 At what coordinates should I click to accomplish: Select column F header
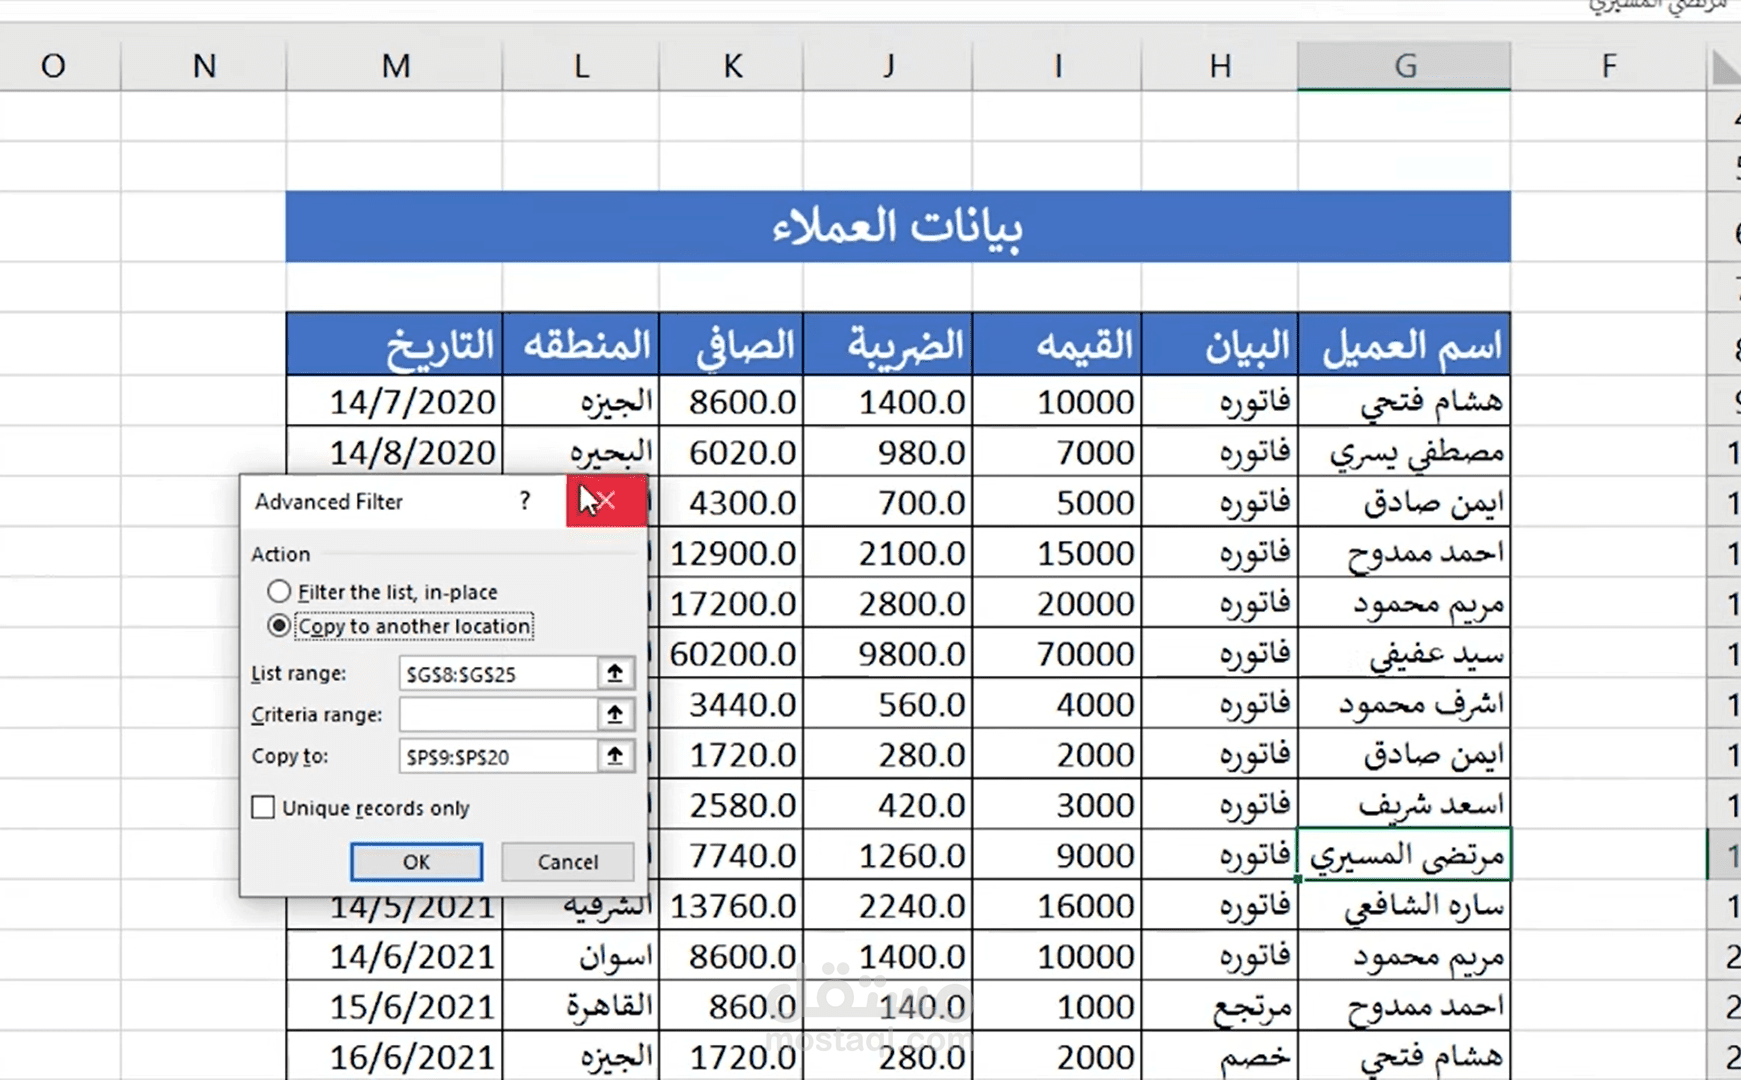point(1608,66)
